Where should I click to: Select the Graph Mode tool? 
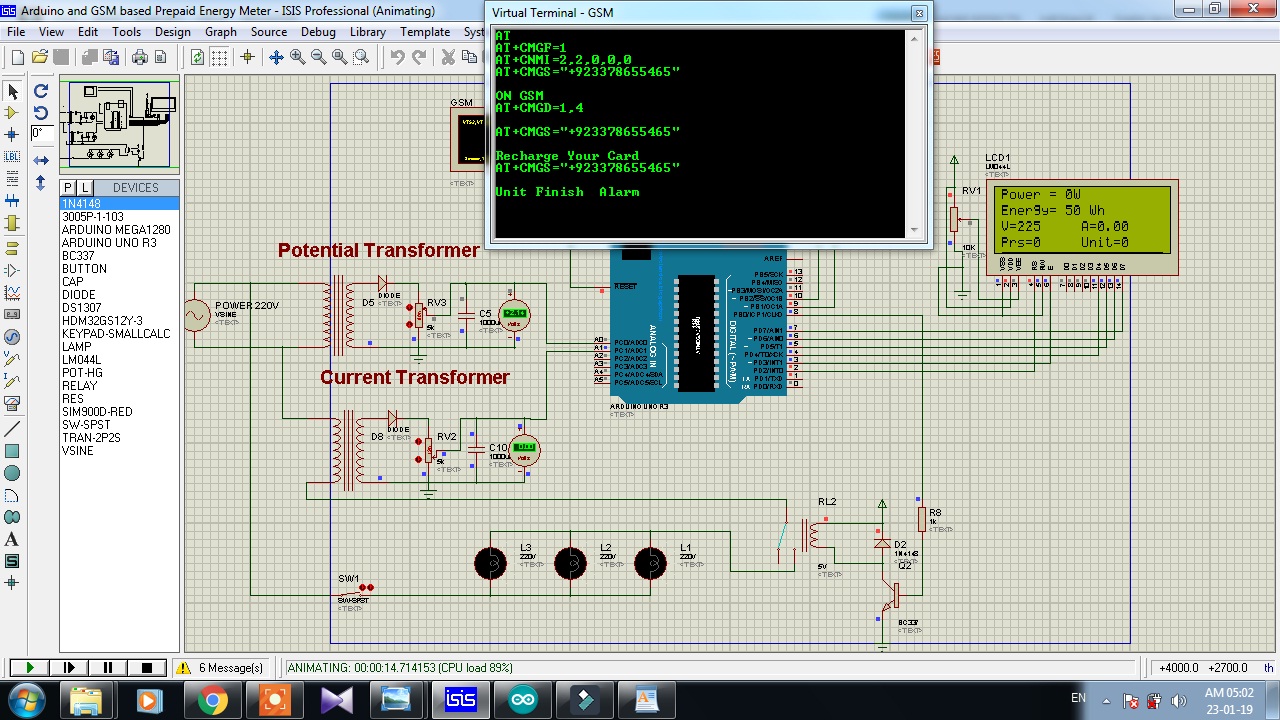pos(12,293)
